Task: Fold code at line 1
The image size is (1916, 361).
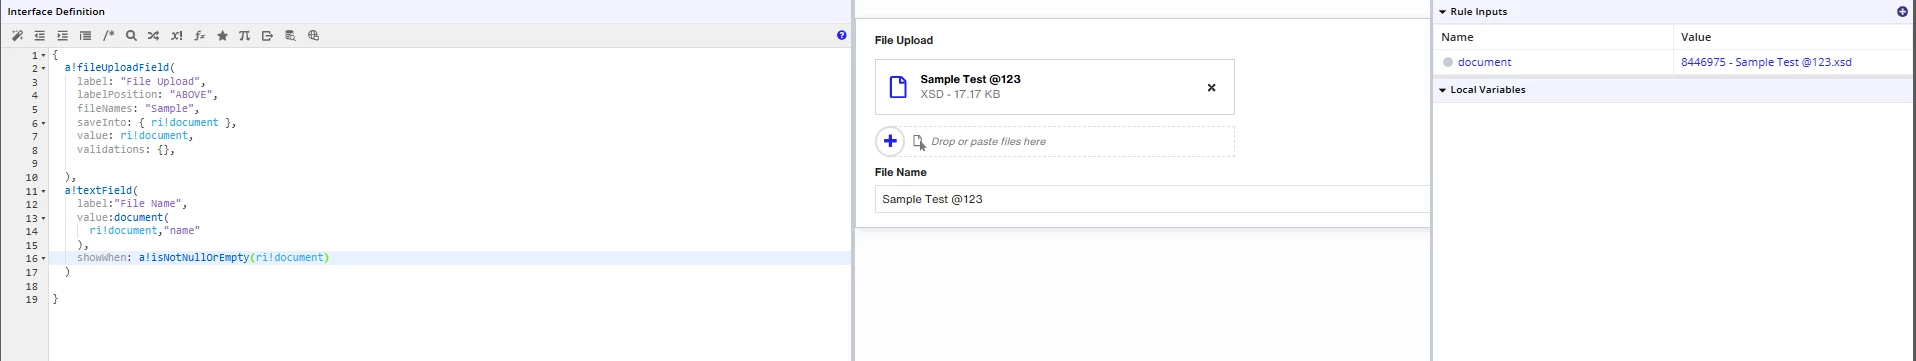Action: coord(44,56)
